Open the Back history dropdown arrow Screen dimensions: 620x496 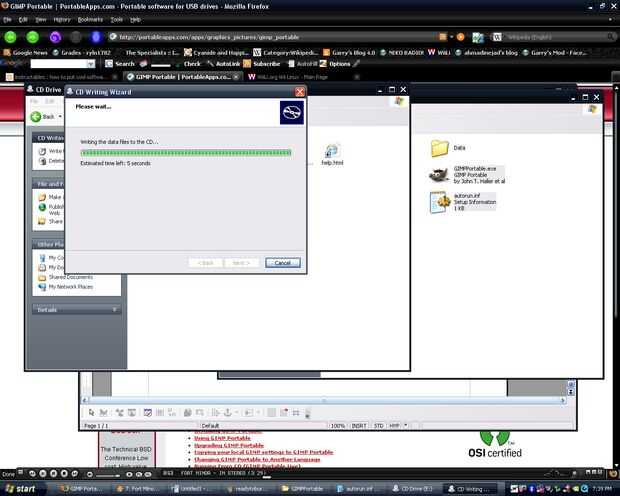(60, 117)
